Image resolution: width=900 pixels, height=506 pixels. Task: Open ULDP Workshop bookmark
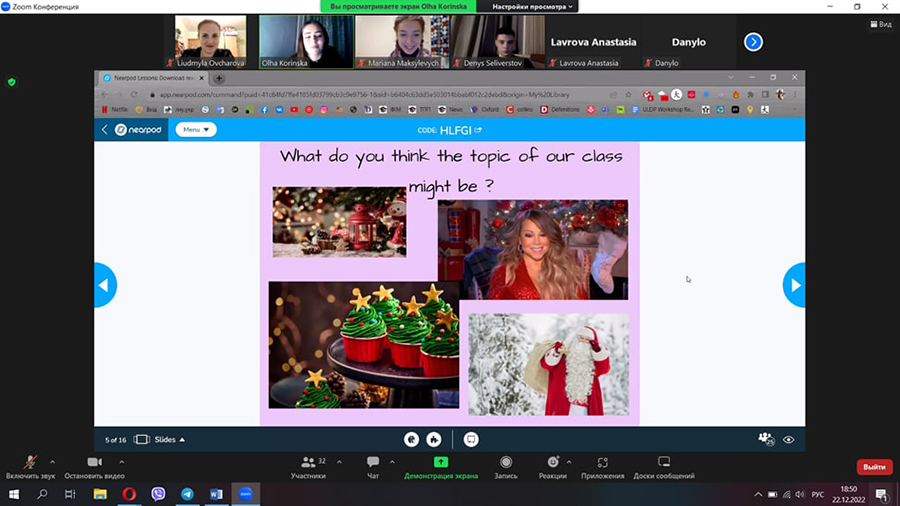(x=663, y=110)
